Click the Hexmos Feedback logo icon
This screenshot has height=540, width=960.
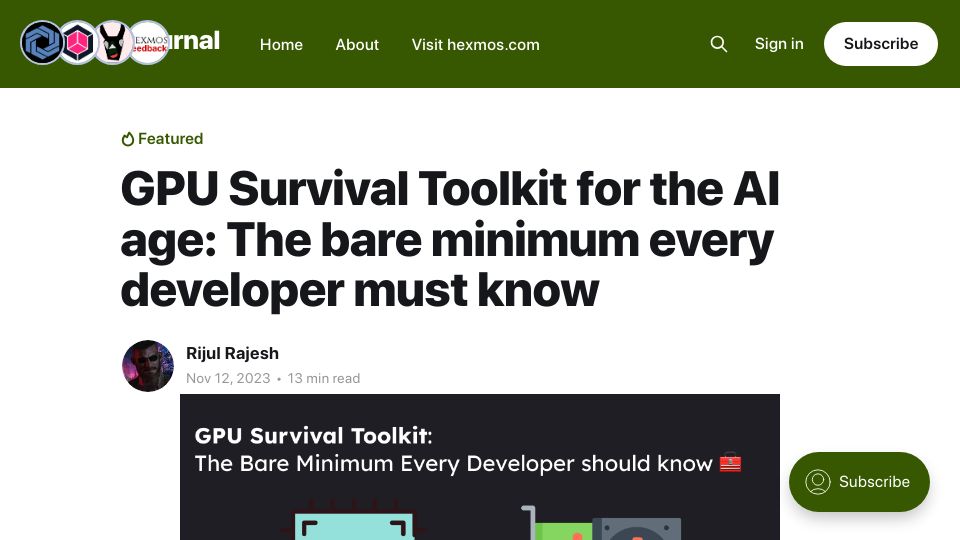[x=149, y=43]
